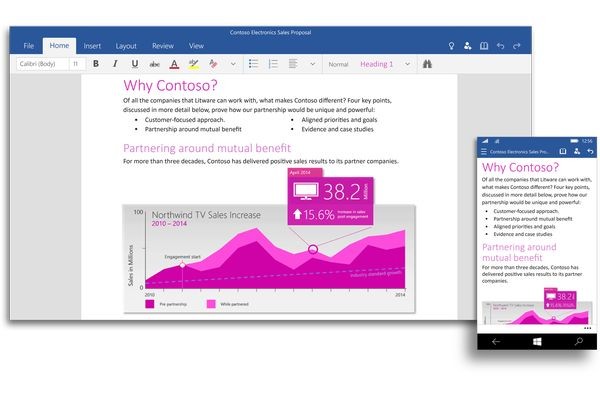Click the paragraph alignment icon
The width and height of the screenshot is (600, 400).
coord(293,64)
